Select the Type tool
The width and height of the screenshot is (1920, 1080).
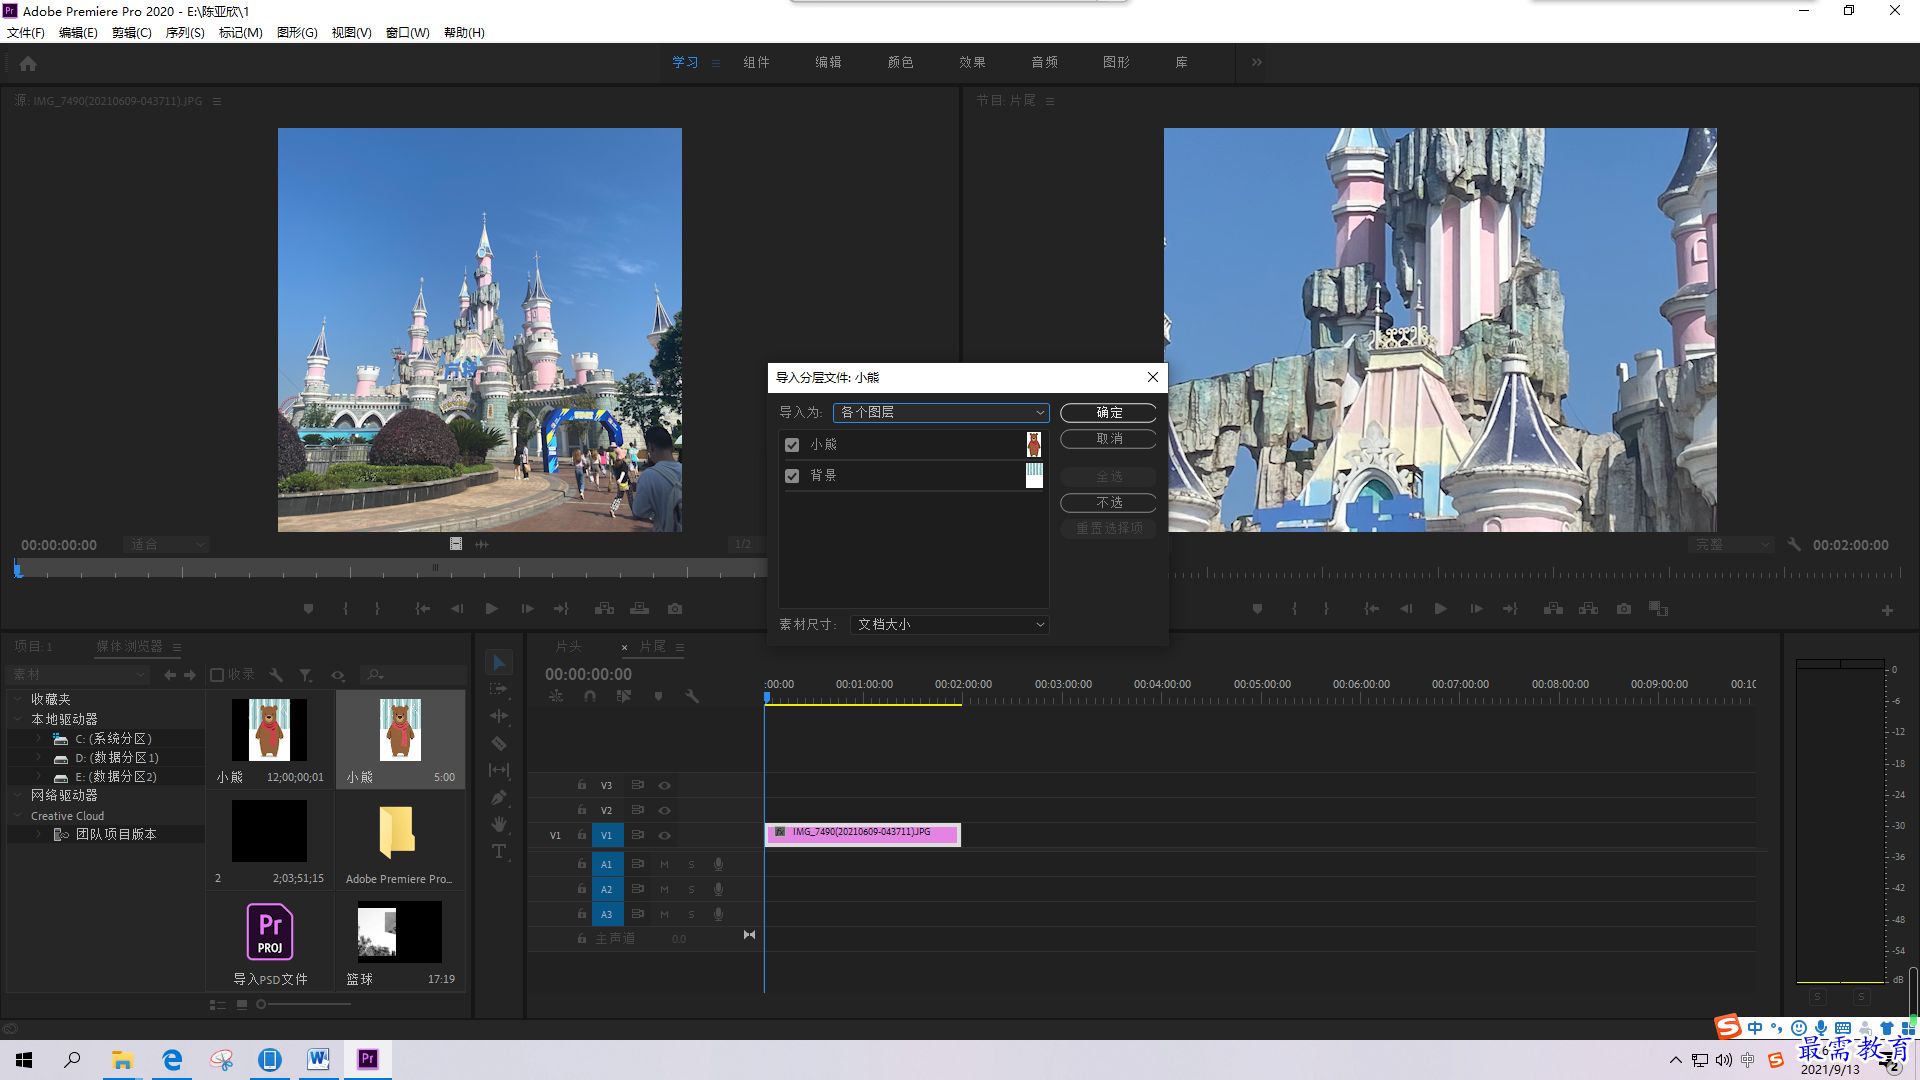(x=499, y=851)
